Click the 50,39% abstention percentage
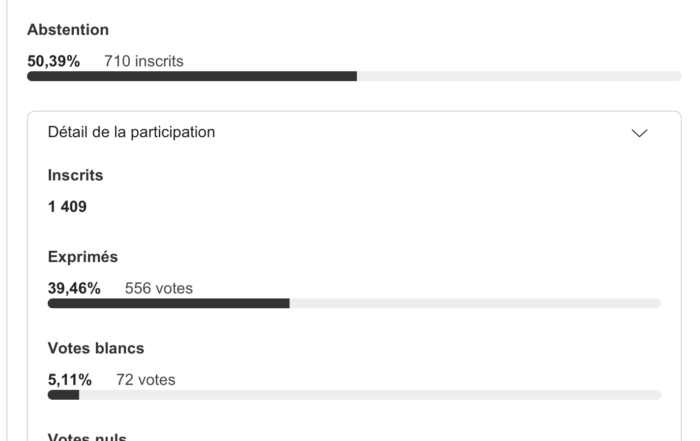 [x=53, y=61]
